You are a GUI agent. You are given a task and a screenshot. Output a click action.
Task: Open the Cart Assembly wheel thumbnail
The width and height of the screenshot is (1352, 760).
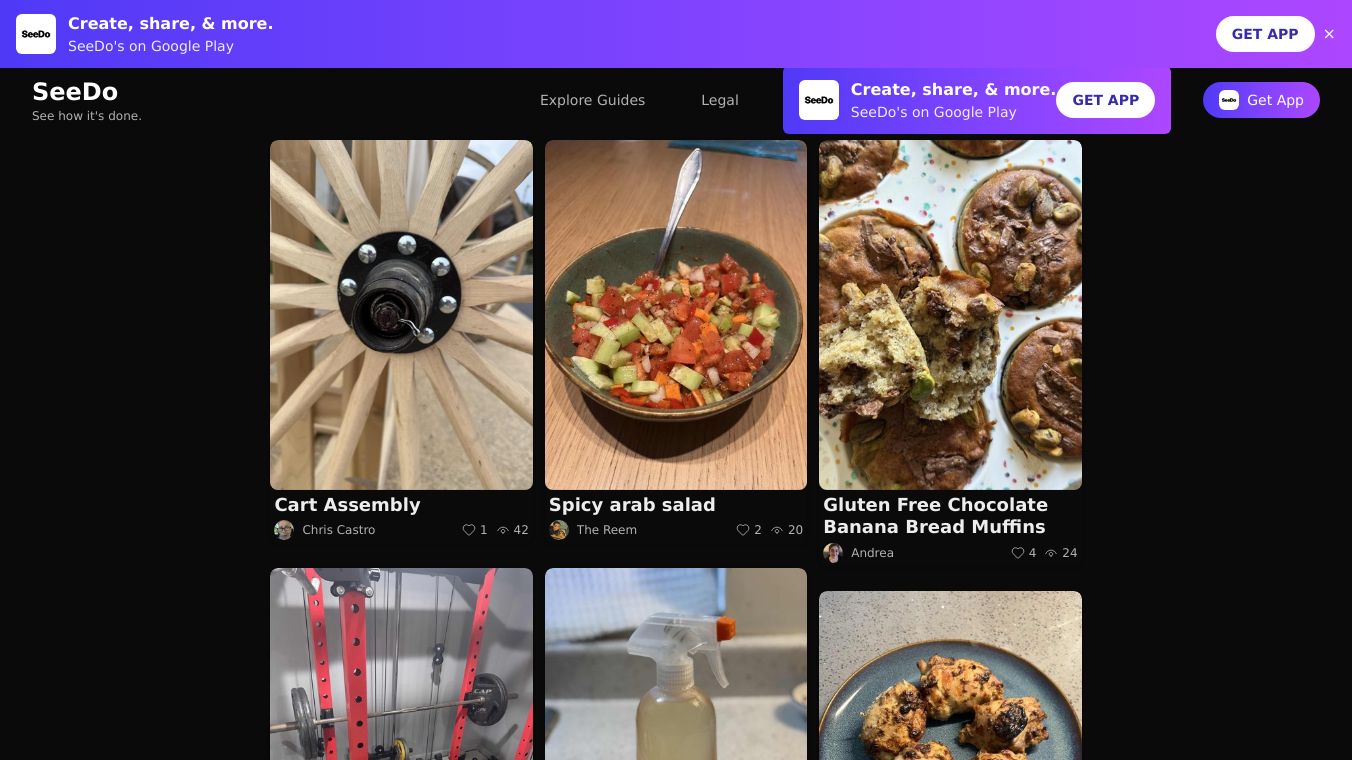point(401,315)
